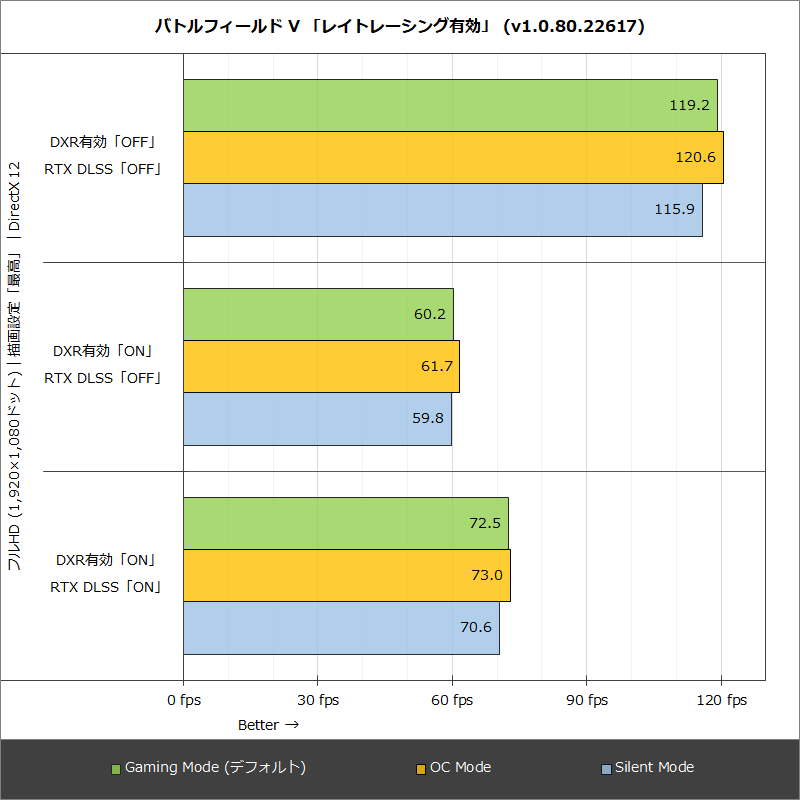
Task: Click the blue bar showing 115.9 fps
Action: point(440,211)
